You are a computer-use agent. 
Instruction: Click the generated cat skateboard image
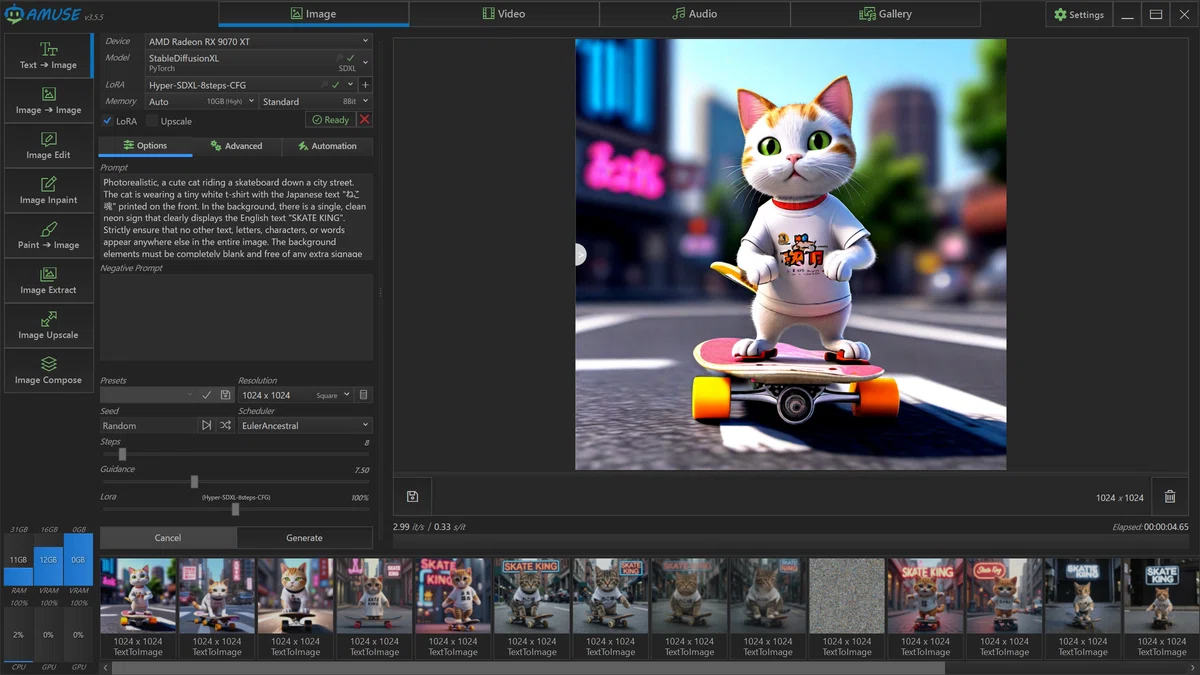pyautogui.click(x=790, y=254)
